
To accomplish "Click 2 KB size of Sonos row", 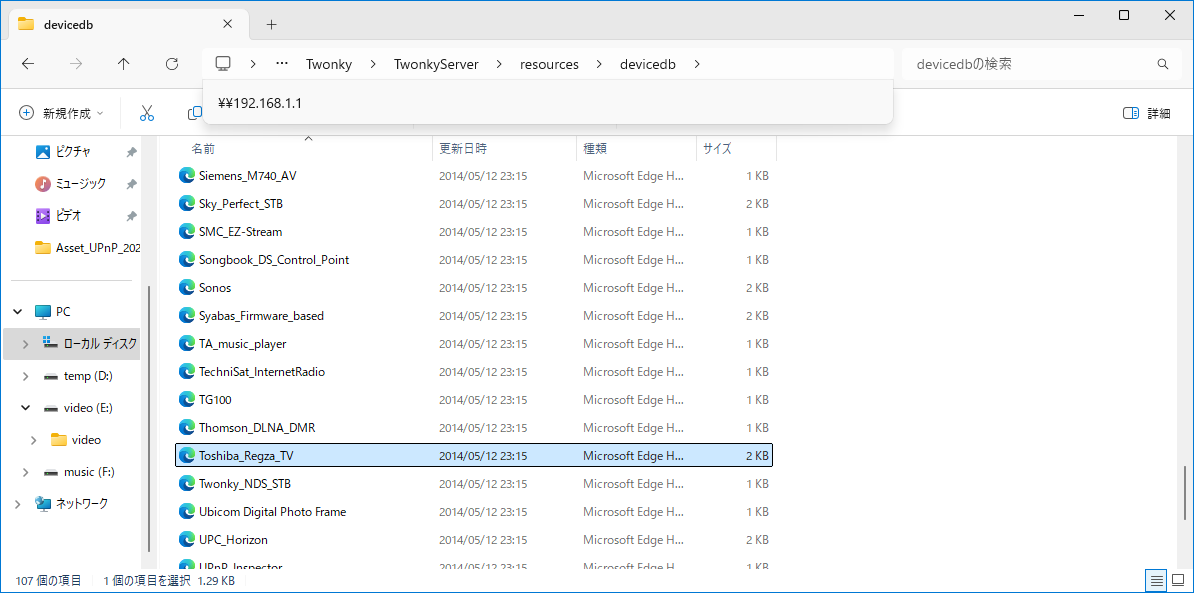I will (x=757, y=288).
